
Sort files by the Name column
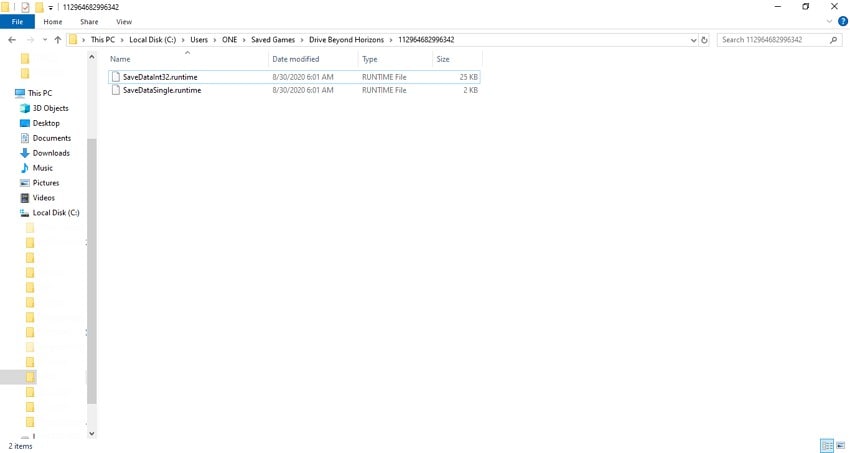(187, 59)
